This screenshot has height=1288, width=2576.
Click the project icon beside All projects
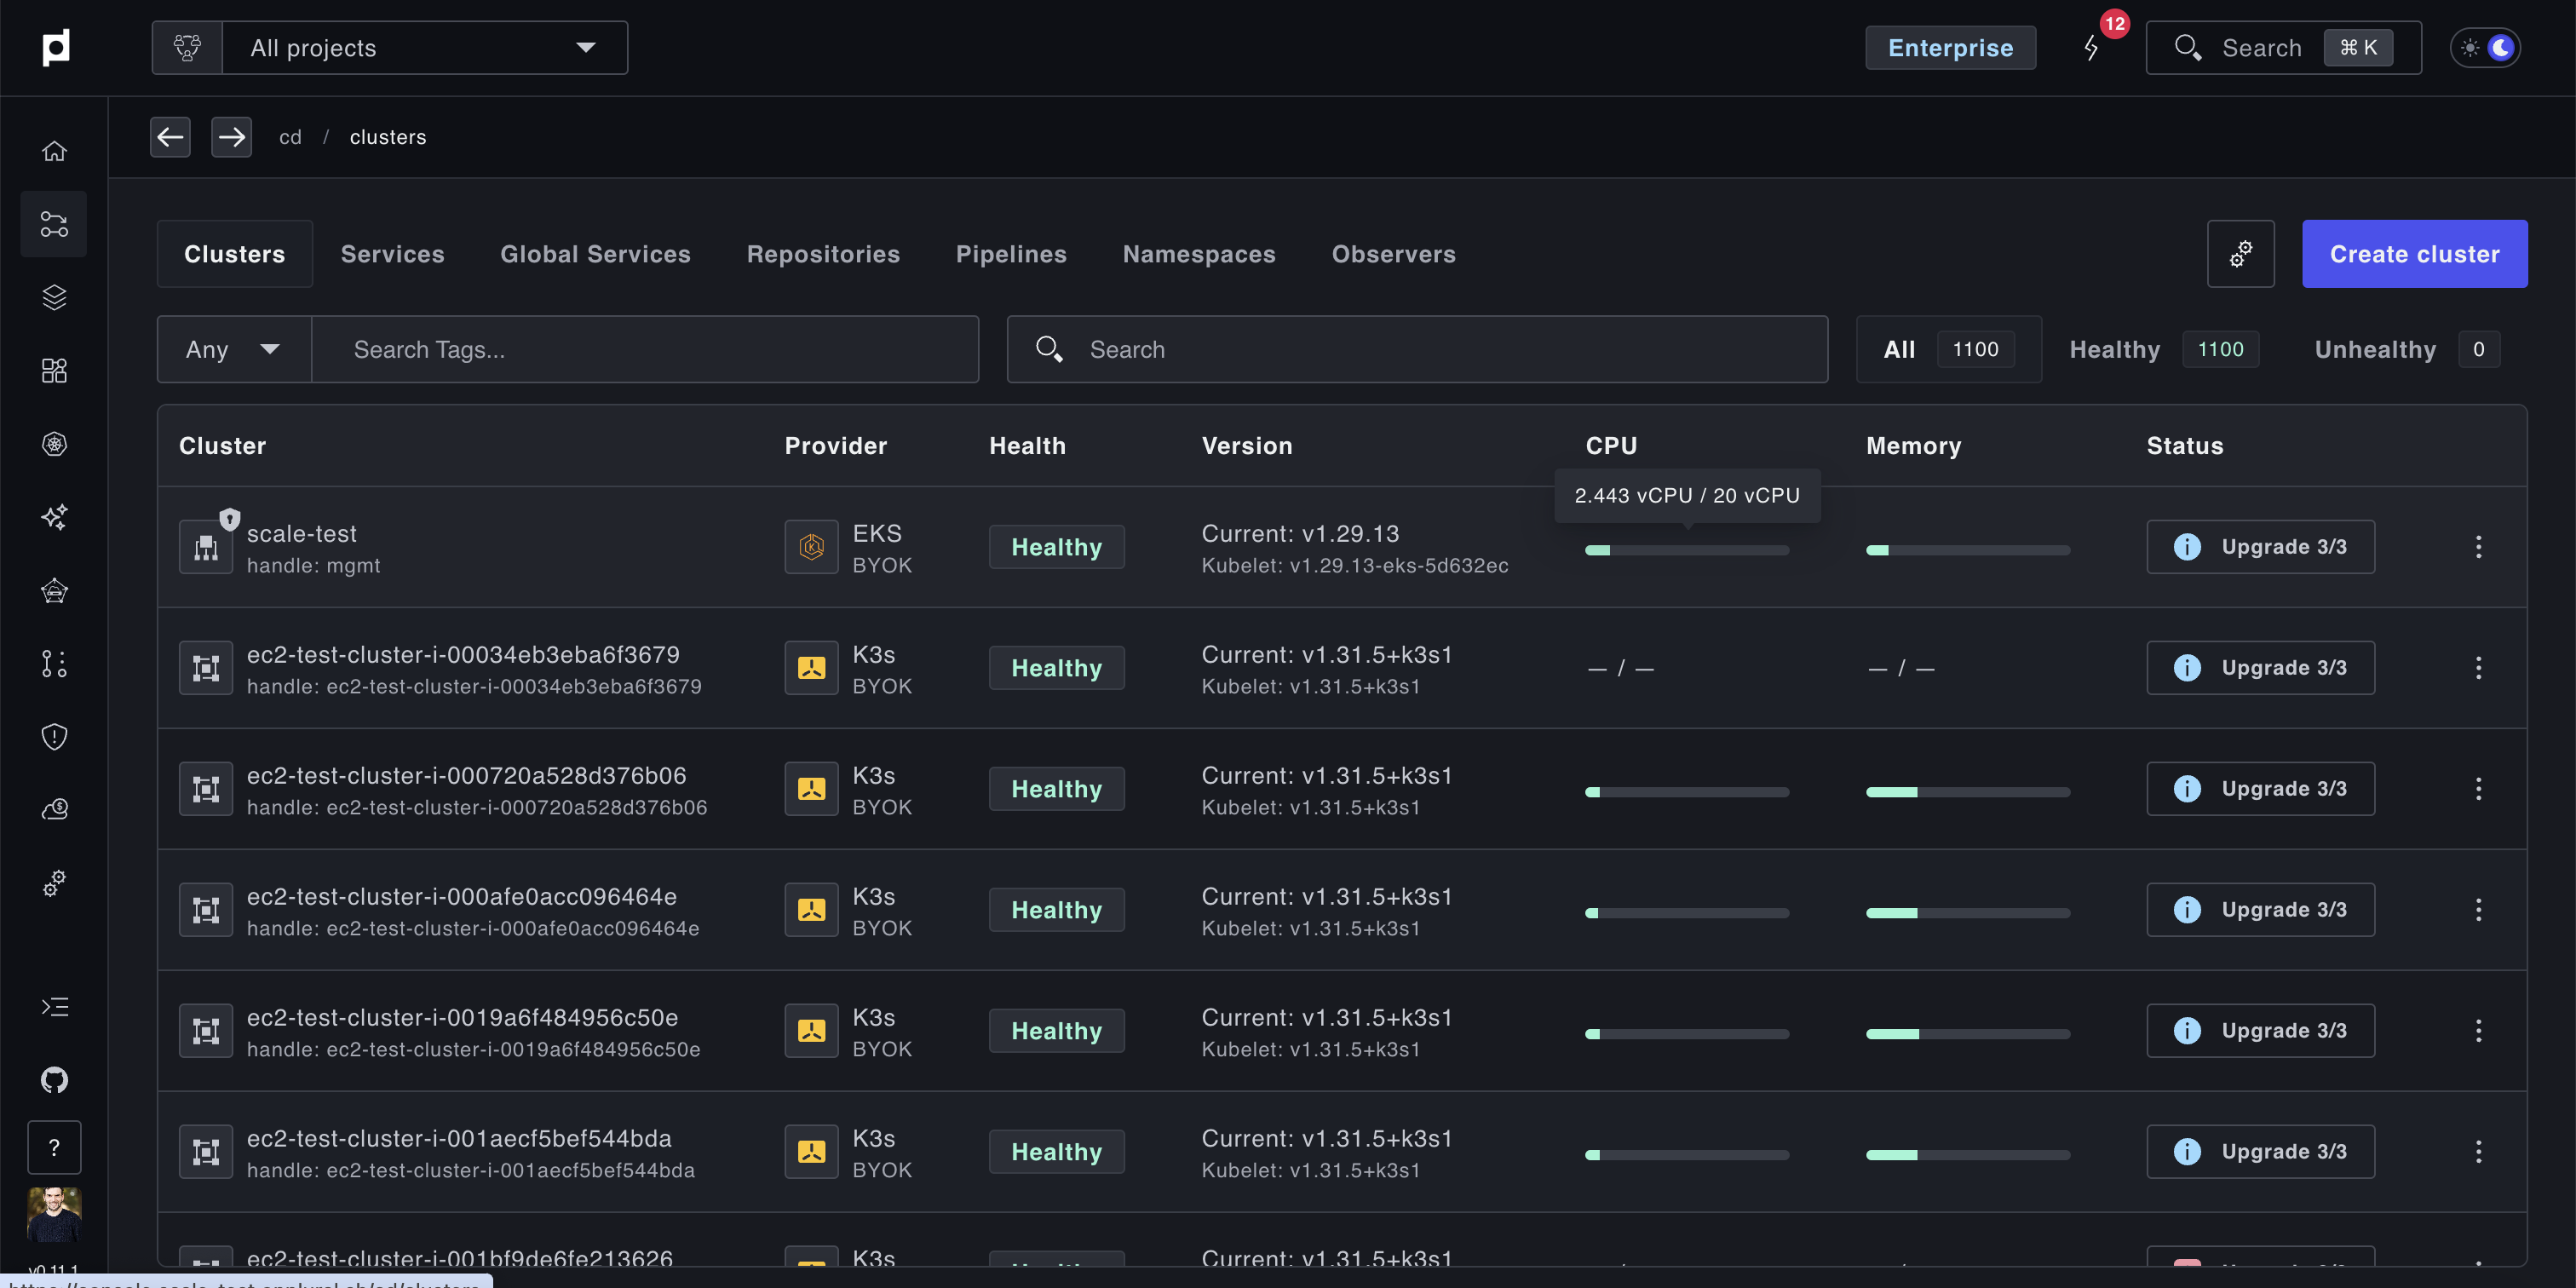187,47
